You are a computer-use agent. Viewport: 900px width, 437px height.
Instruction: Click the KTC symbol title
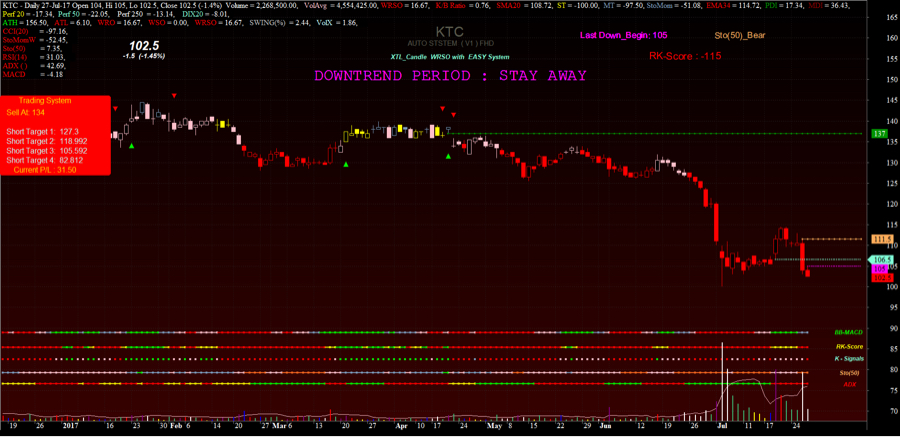tap(451, 32)
